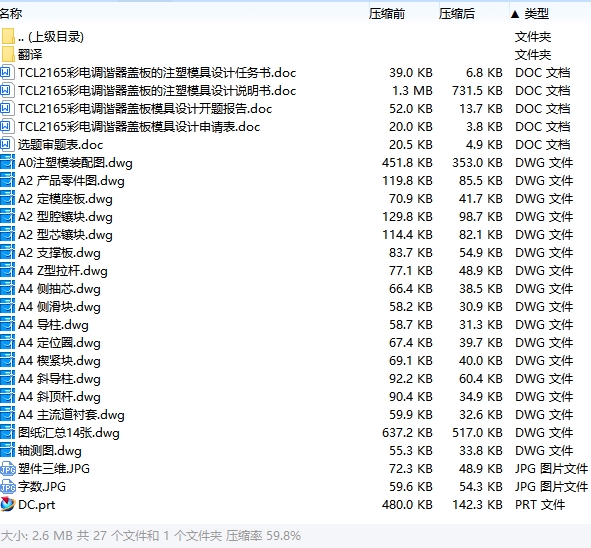The width and height of the screenshot is (591, 548).
Task: Click the DWG icon for A4 主流道衬套
Action: [7, 415]
